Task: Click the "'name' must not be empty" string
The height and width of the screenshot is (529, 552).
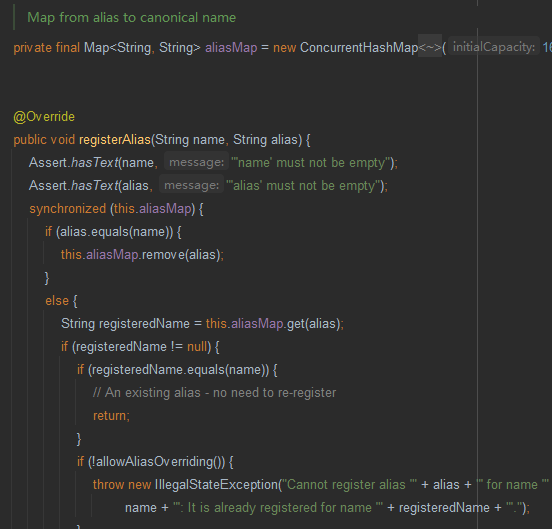Action: (x=311, y=163)
